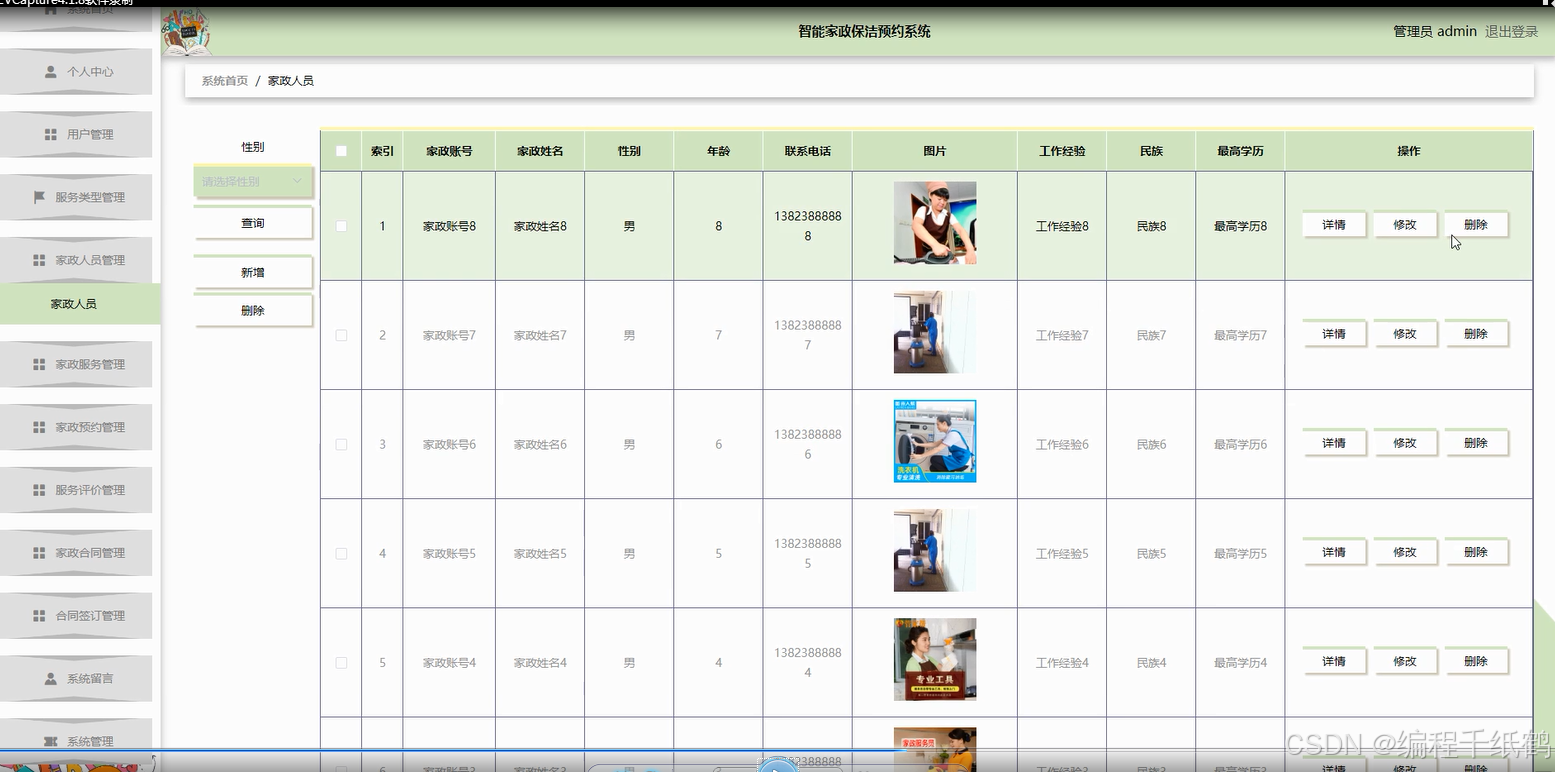1555x772 pixels.
Task: Open 详情 for 家政姓名7
Action: pos(1334,334)
